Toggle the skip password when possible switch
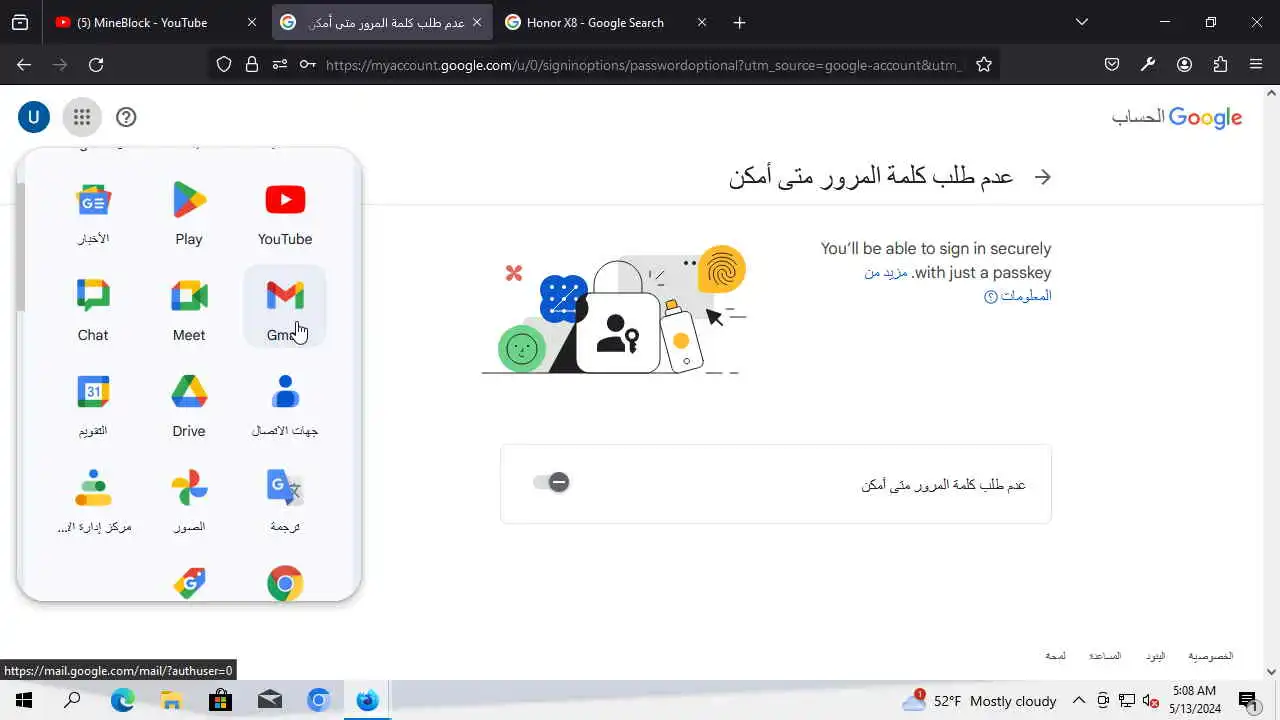Image resolution: width=1280 pixels, height=720 pixels. pos(551,483)
